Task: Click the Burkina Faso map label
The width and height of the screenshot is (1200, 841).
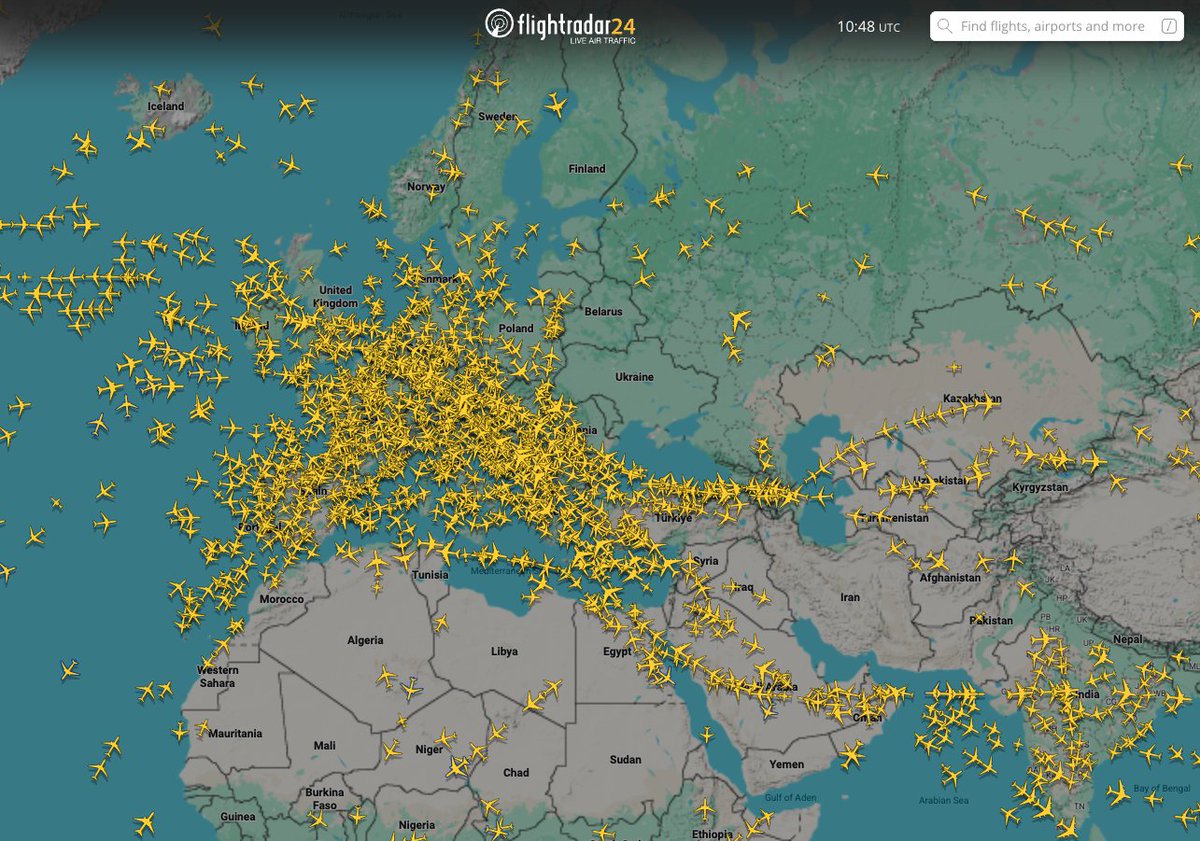Action: (325, 798)
